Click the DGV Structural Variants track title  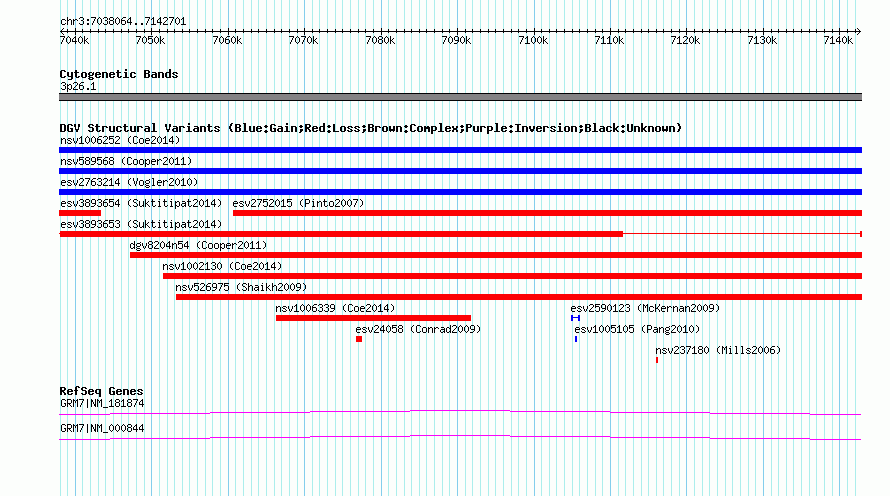371,128
